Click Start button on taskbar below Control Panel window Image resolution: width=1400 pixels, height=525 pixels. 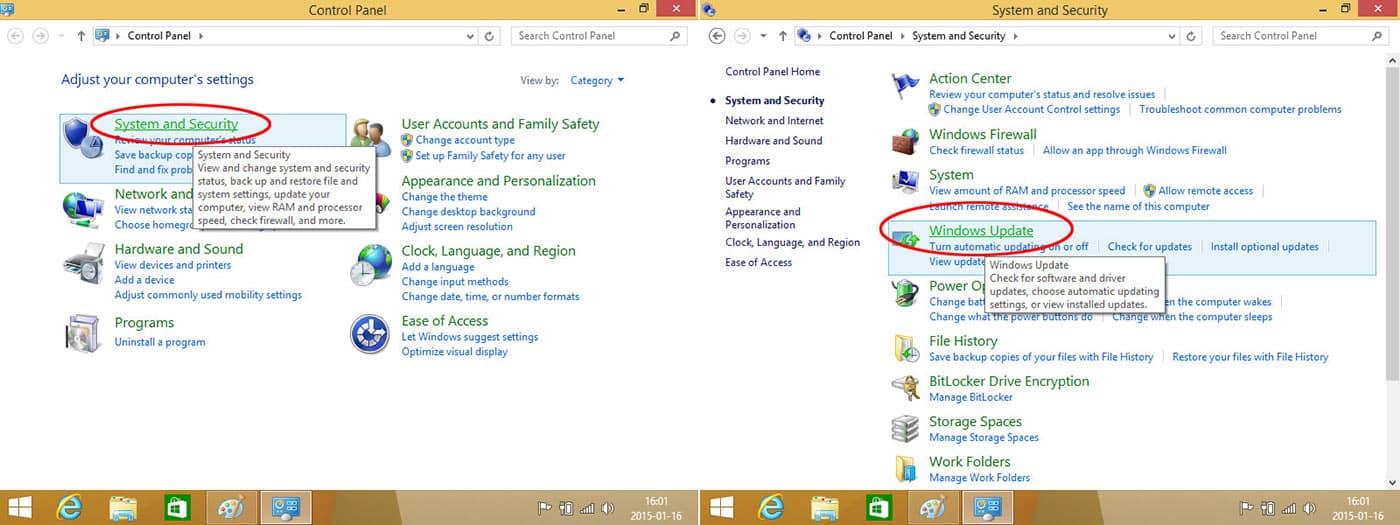19,507
